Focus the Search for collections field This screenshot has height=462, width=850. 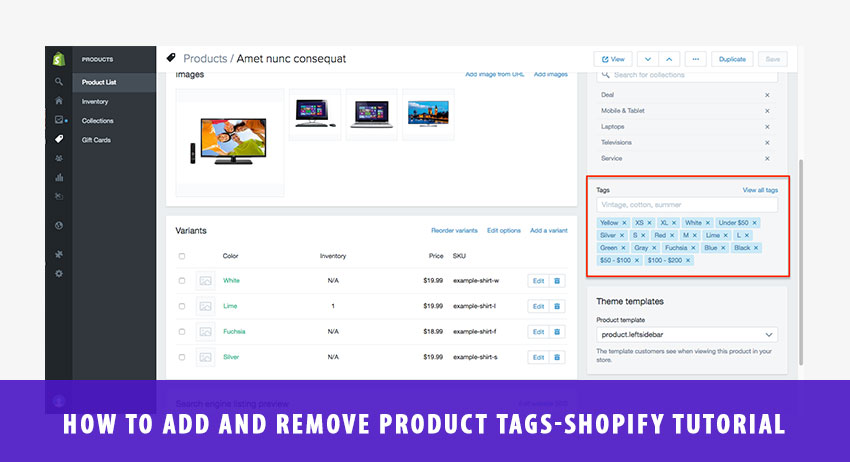[687, 75]
